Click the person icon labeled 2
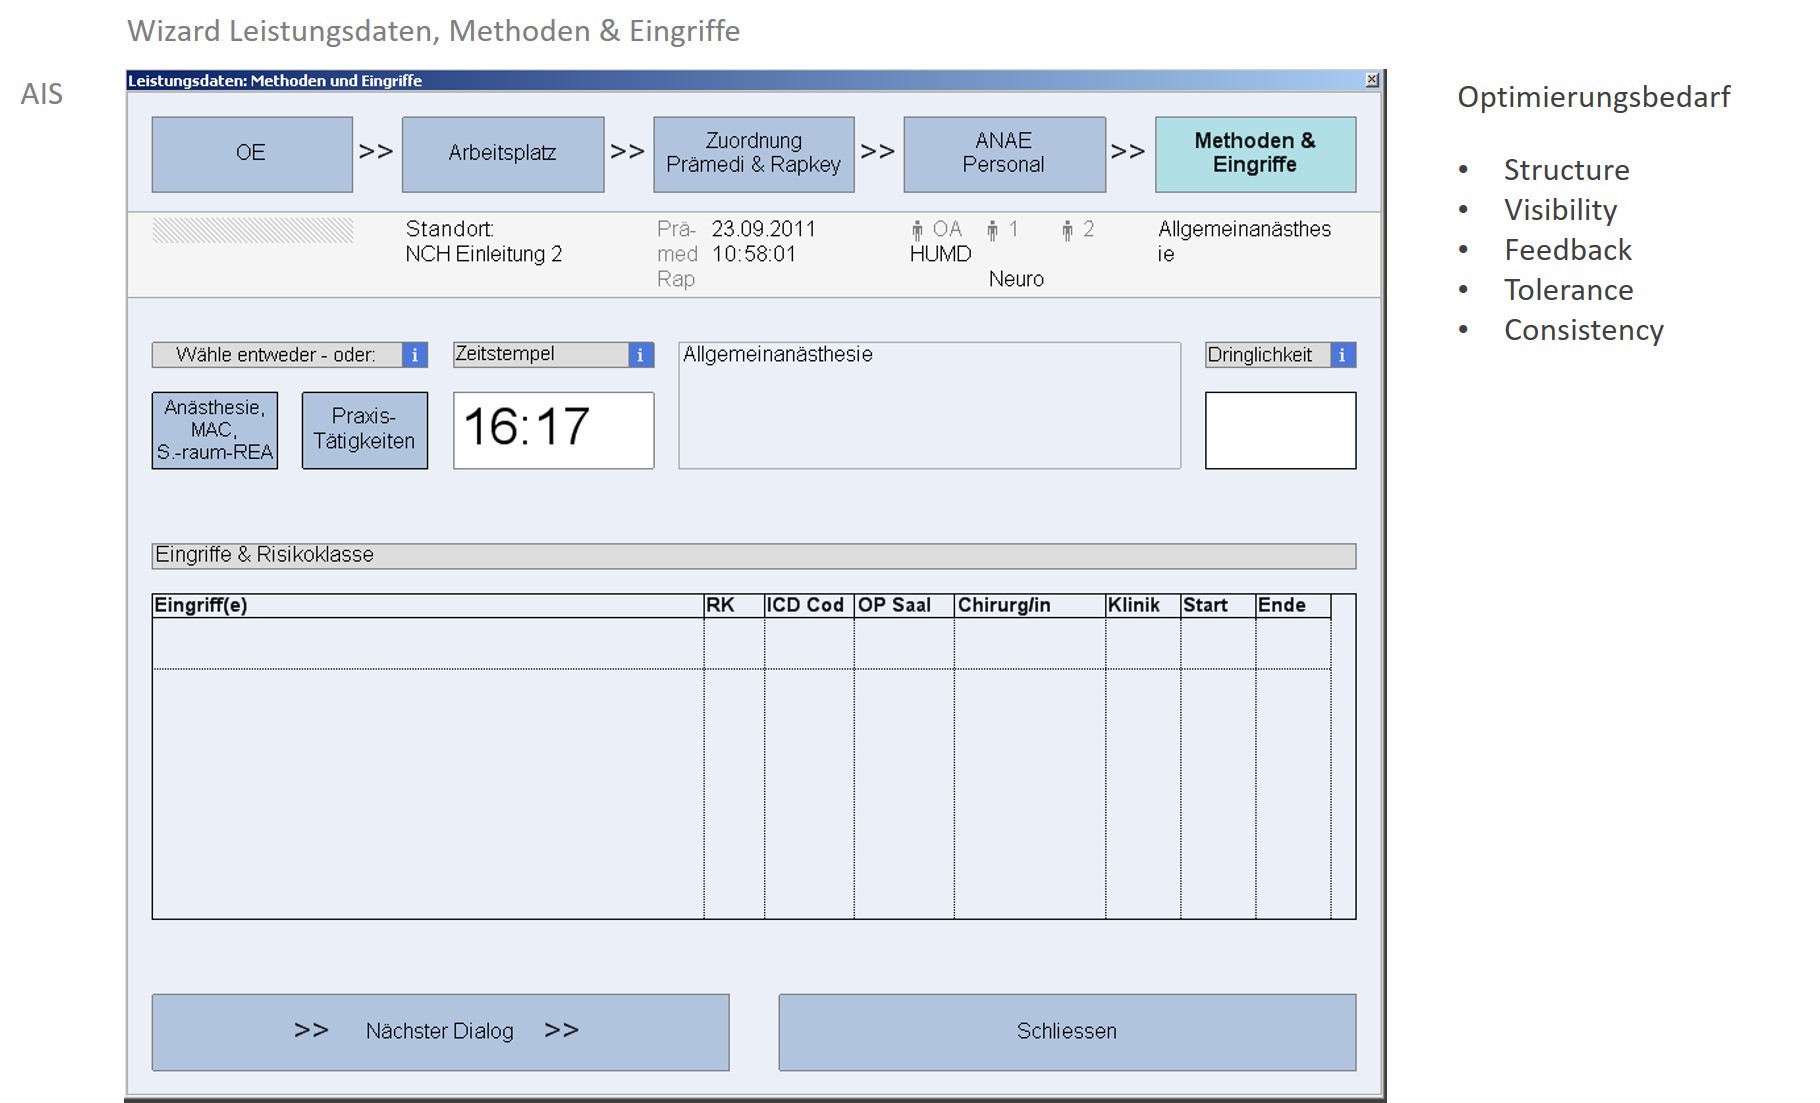The width and height of the screenshot is (1820, 1103). tap(1067, 231)
